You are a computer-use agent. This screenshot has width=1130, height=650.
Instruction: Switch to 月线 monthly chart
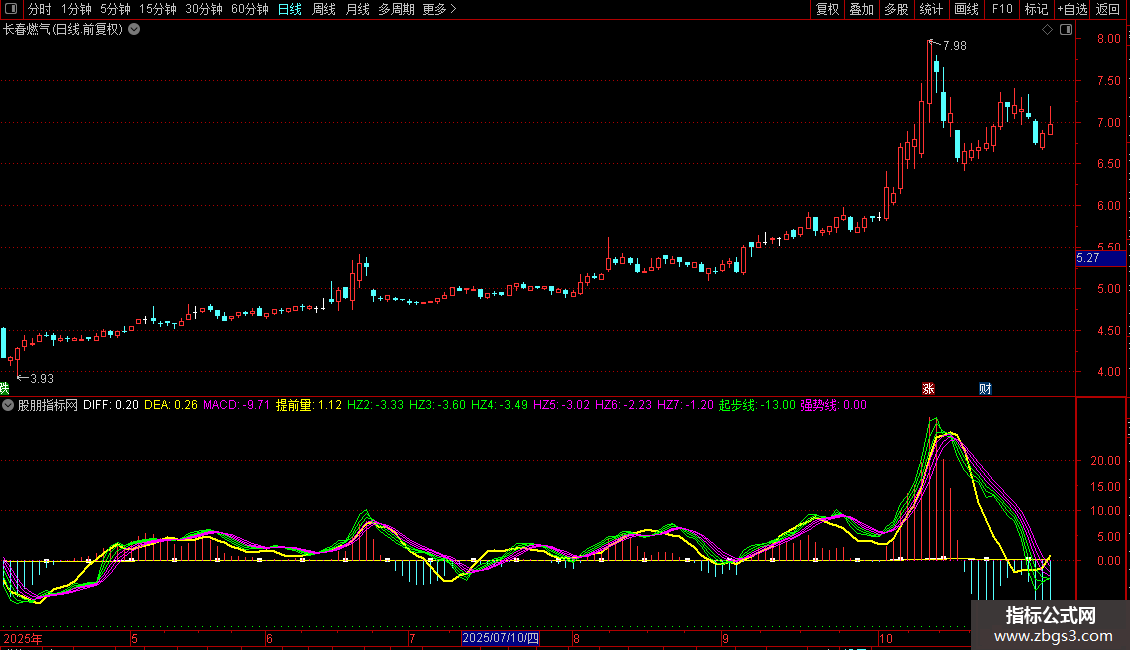pos(357,9)
